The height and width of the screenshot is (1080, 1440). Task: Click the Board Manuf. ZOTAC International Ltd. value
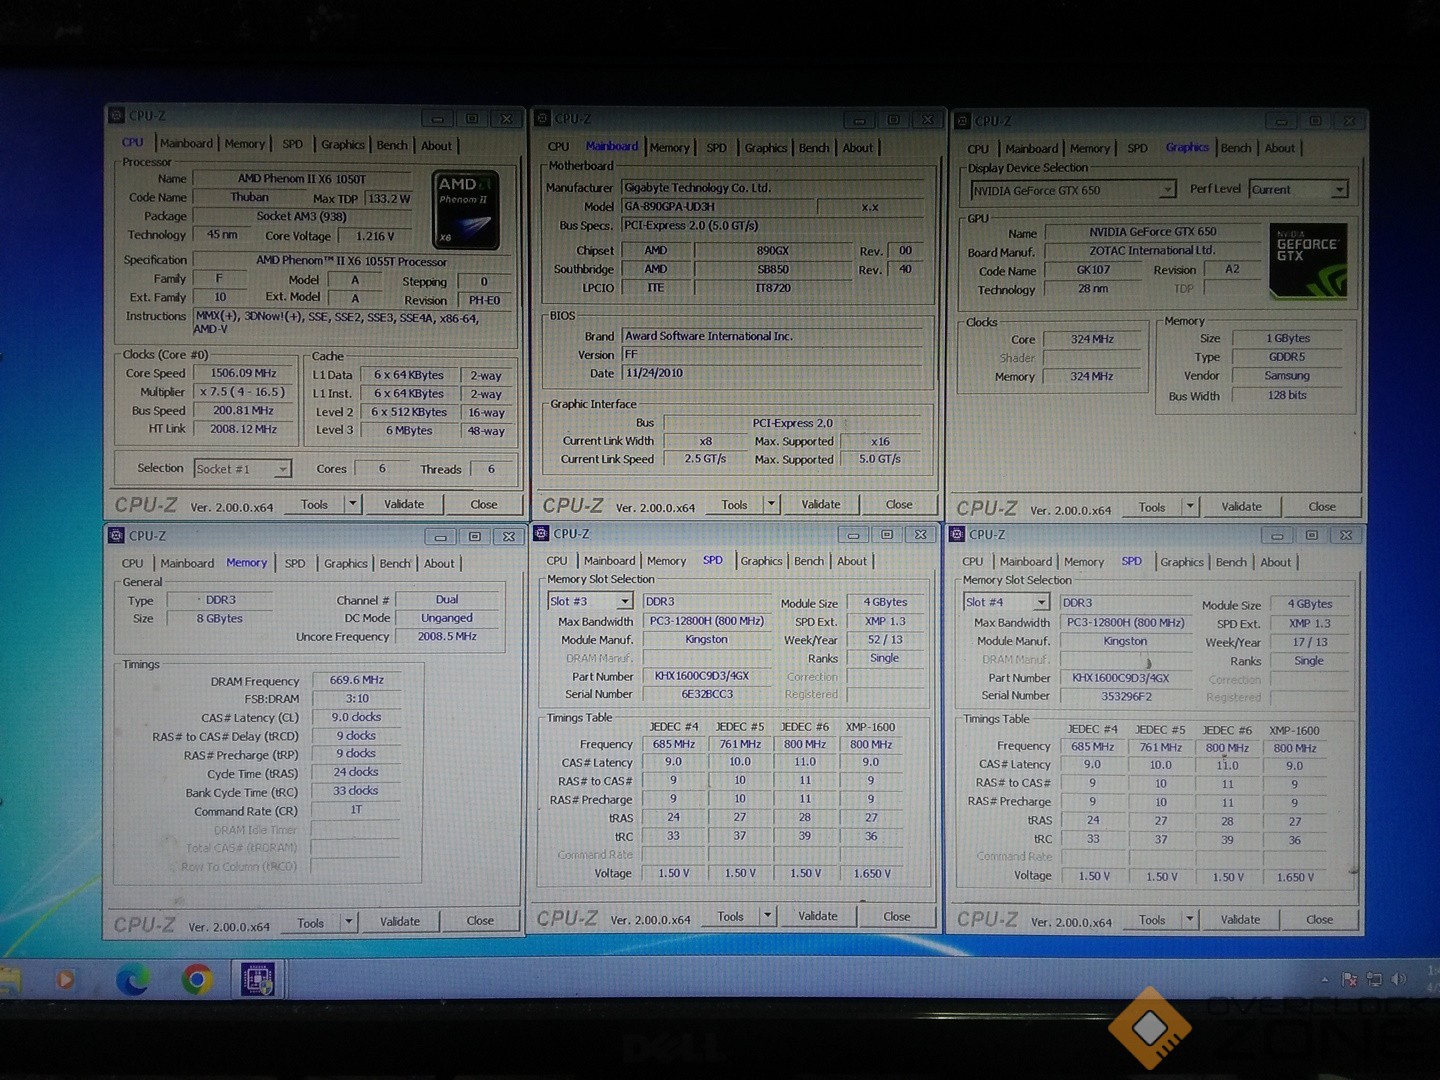tap(1151, 251)
